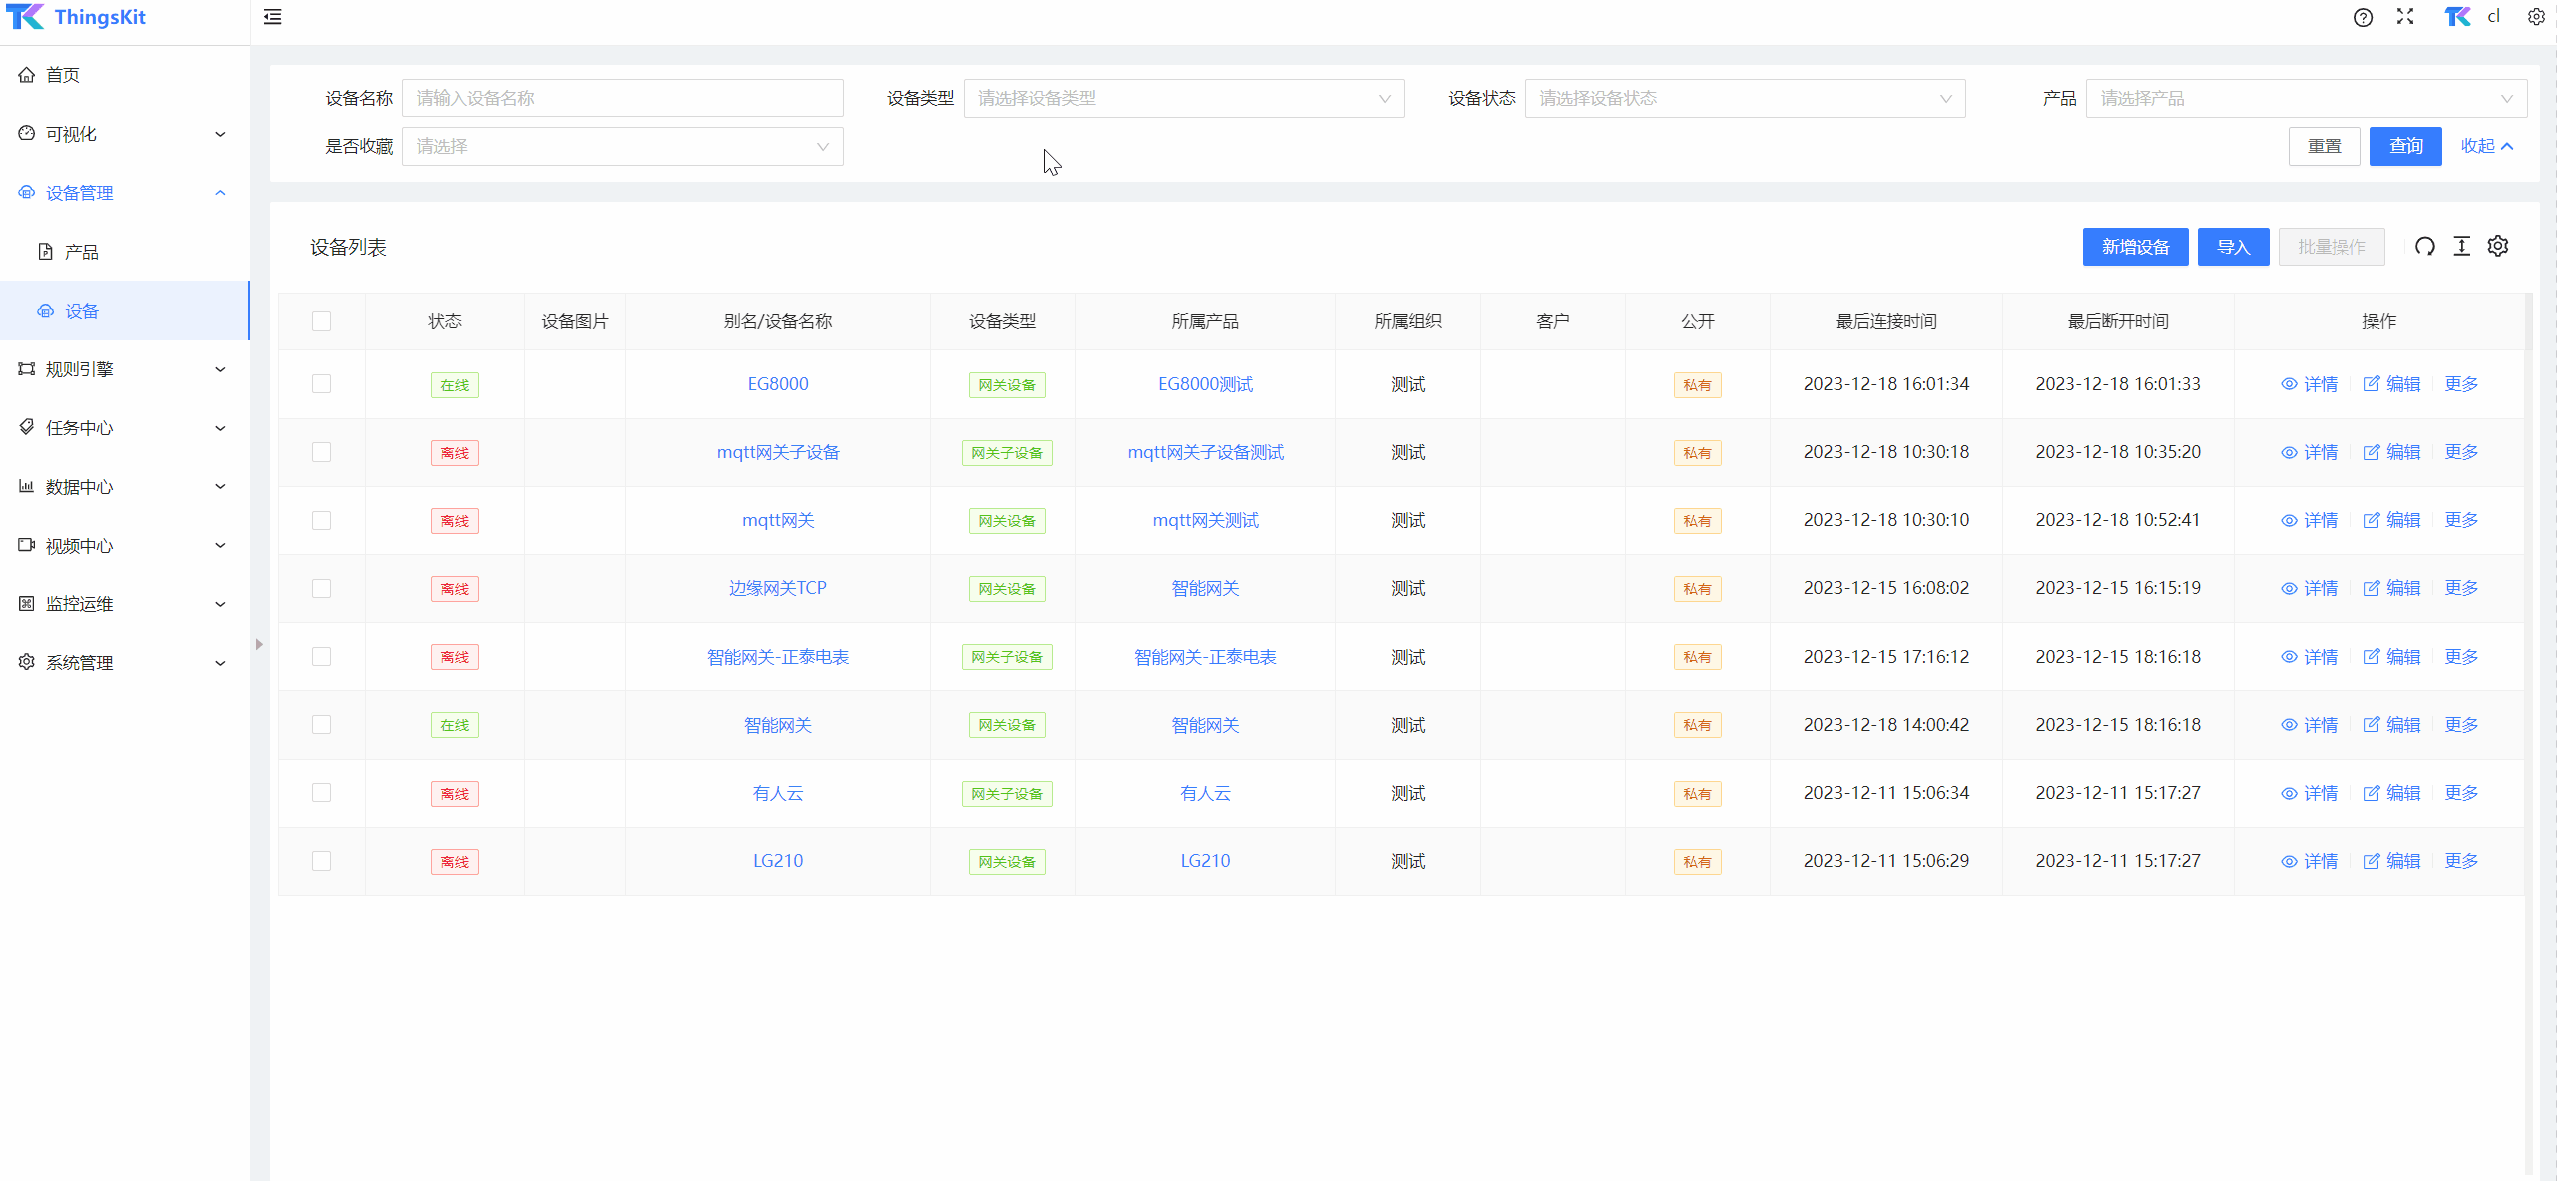Open 设备类型 filter dropdown
The height and width of the screenshot is (1181, 2557).
tap(1183, 98)
